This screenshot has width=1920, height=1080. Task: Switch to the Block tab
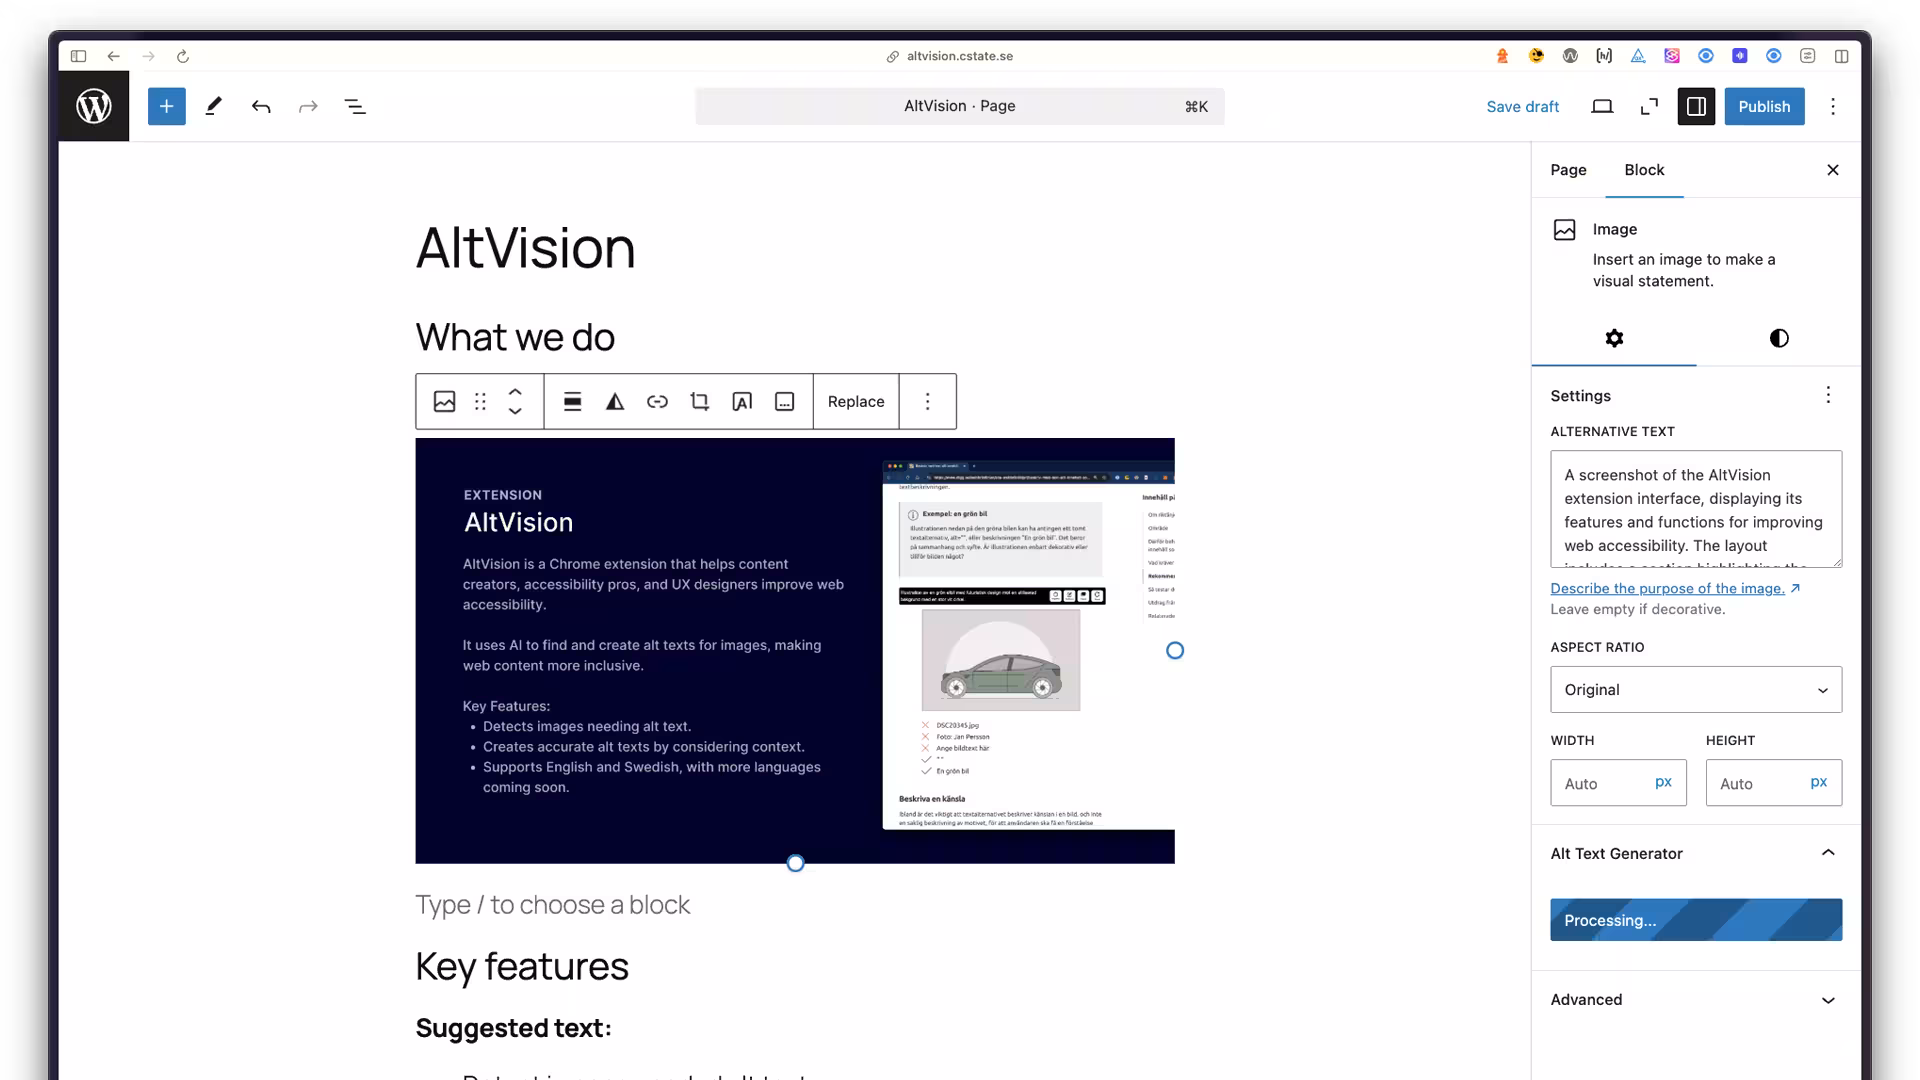pyautogui.click(x=1644, y=170)
